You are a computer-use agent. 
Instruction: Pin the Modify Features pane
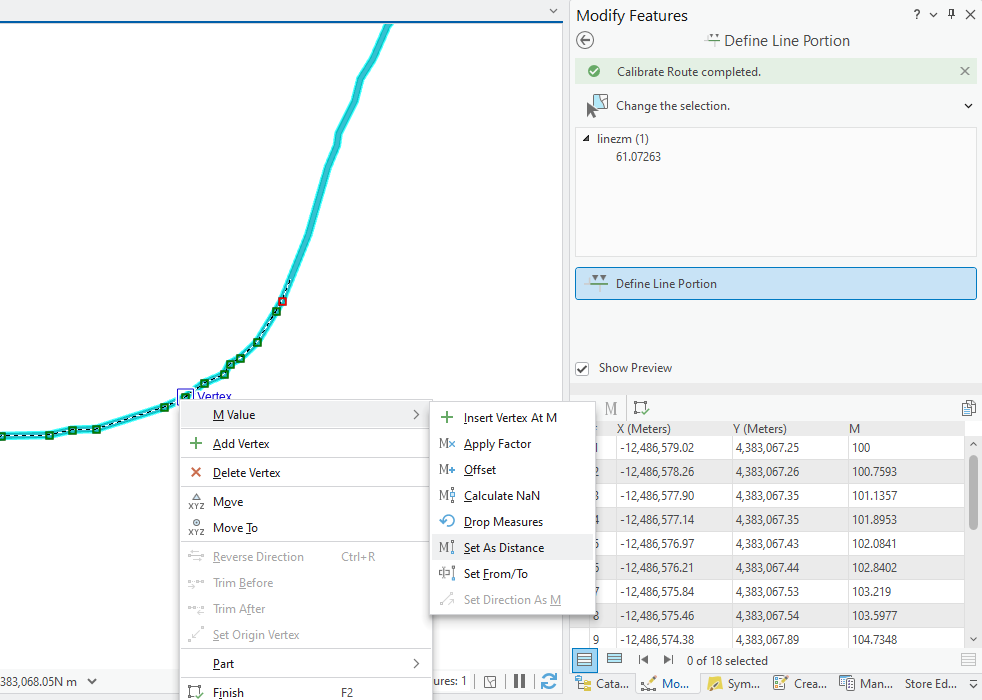point(950,14)
